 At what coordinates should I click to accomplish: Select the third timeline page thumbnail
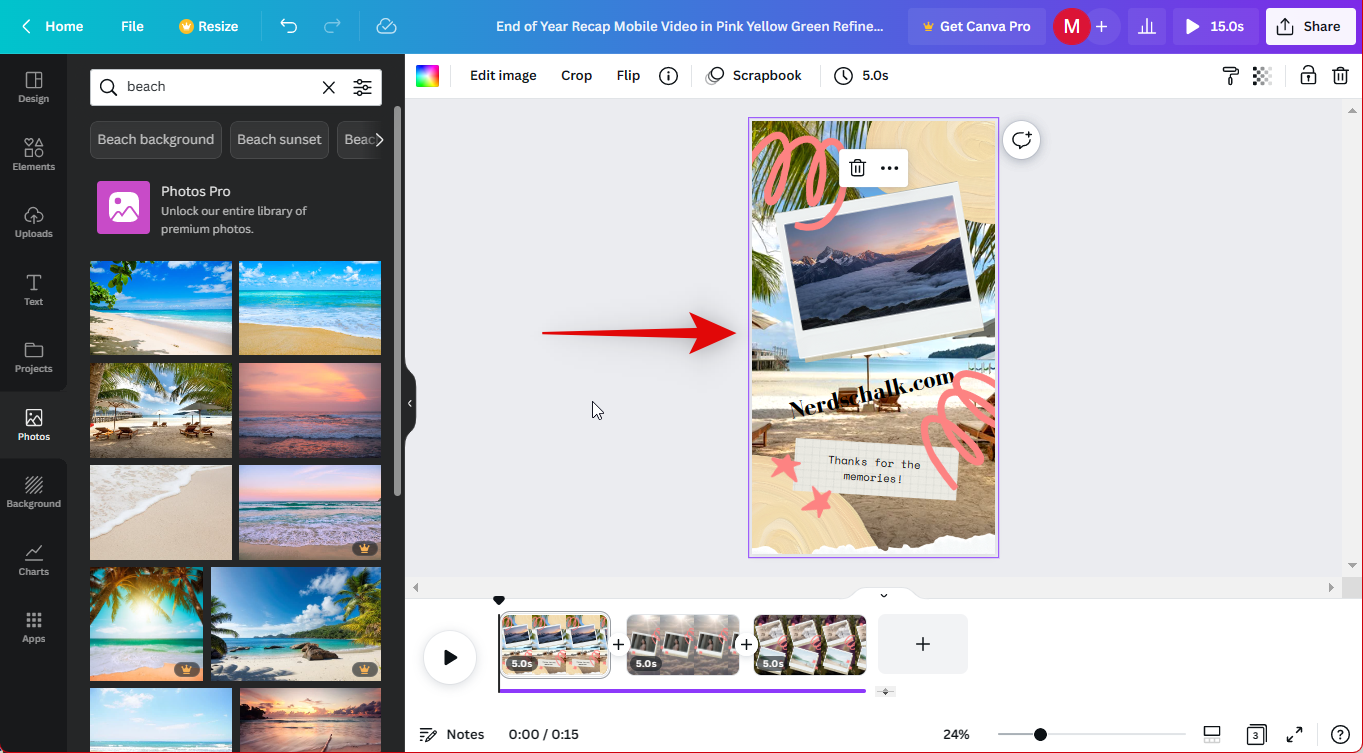(x=810, y=645)
